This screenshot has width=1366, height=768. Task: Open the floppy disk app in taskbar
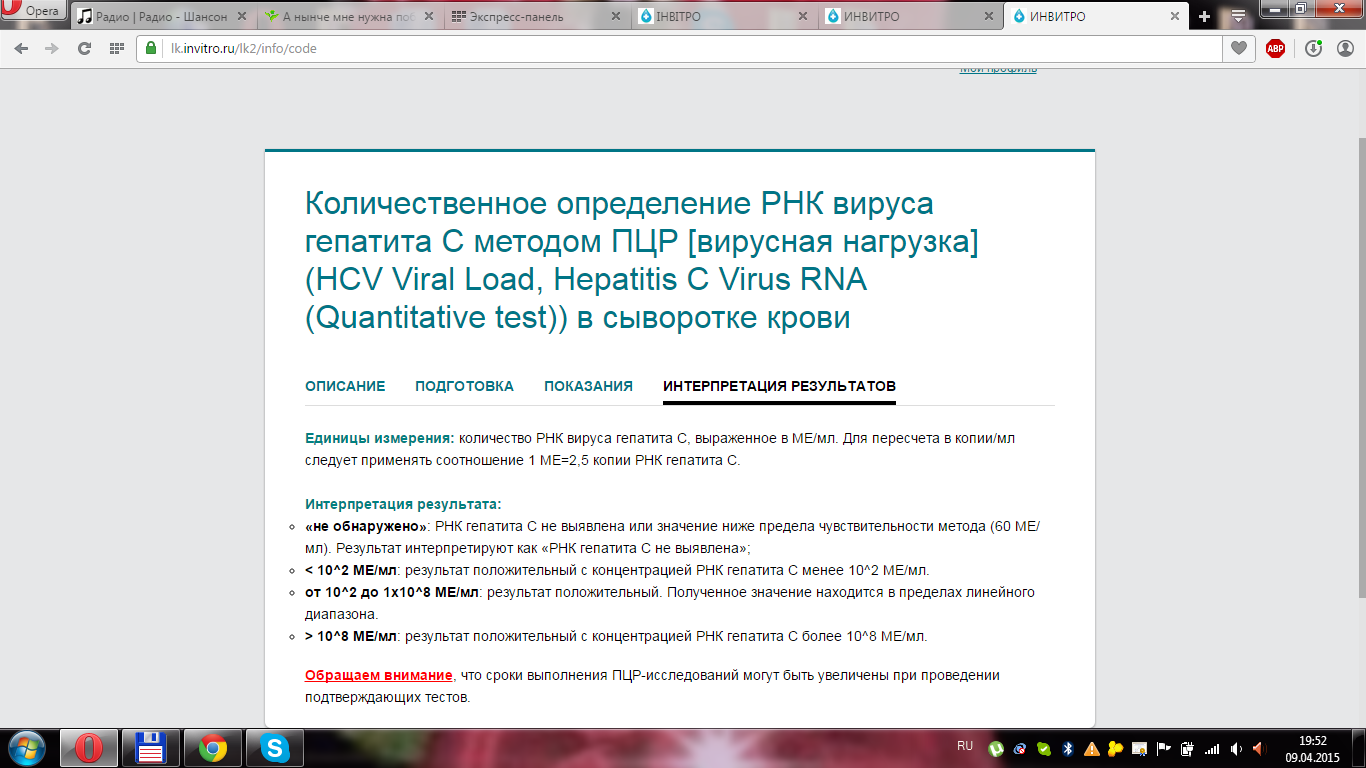point(150,748)
